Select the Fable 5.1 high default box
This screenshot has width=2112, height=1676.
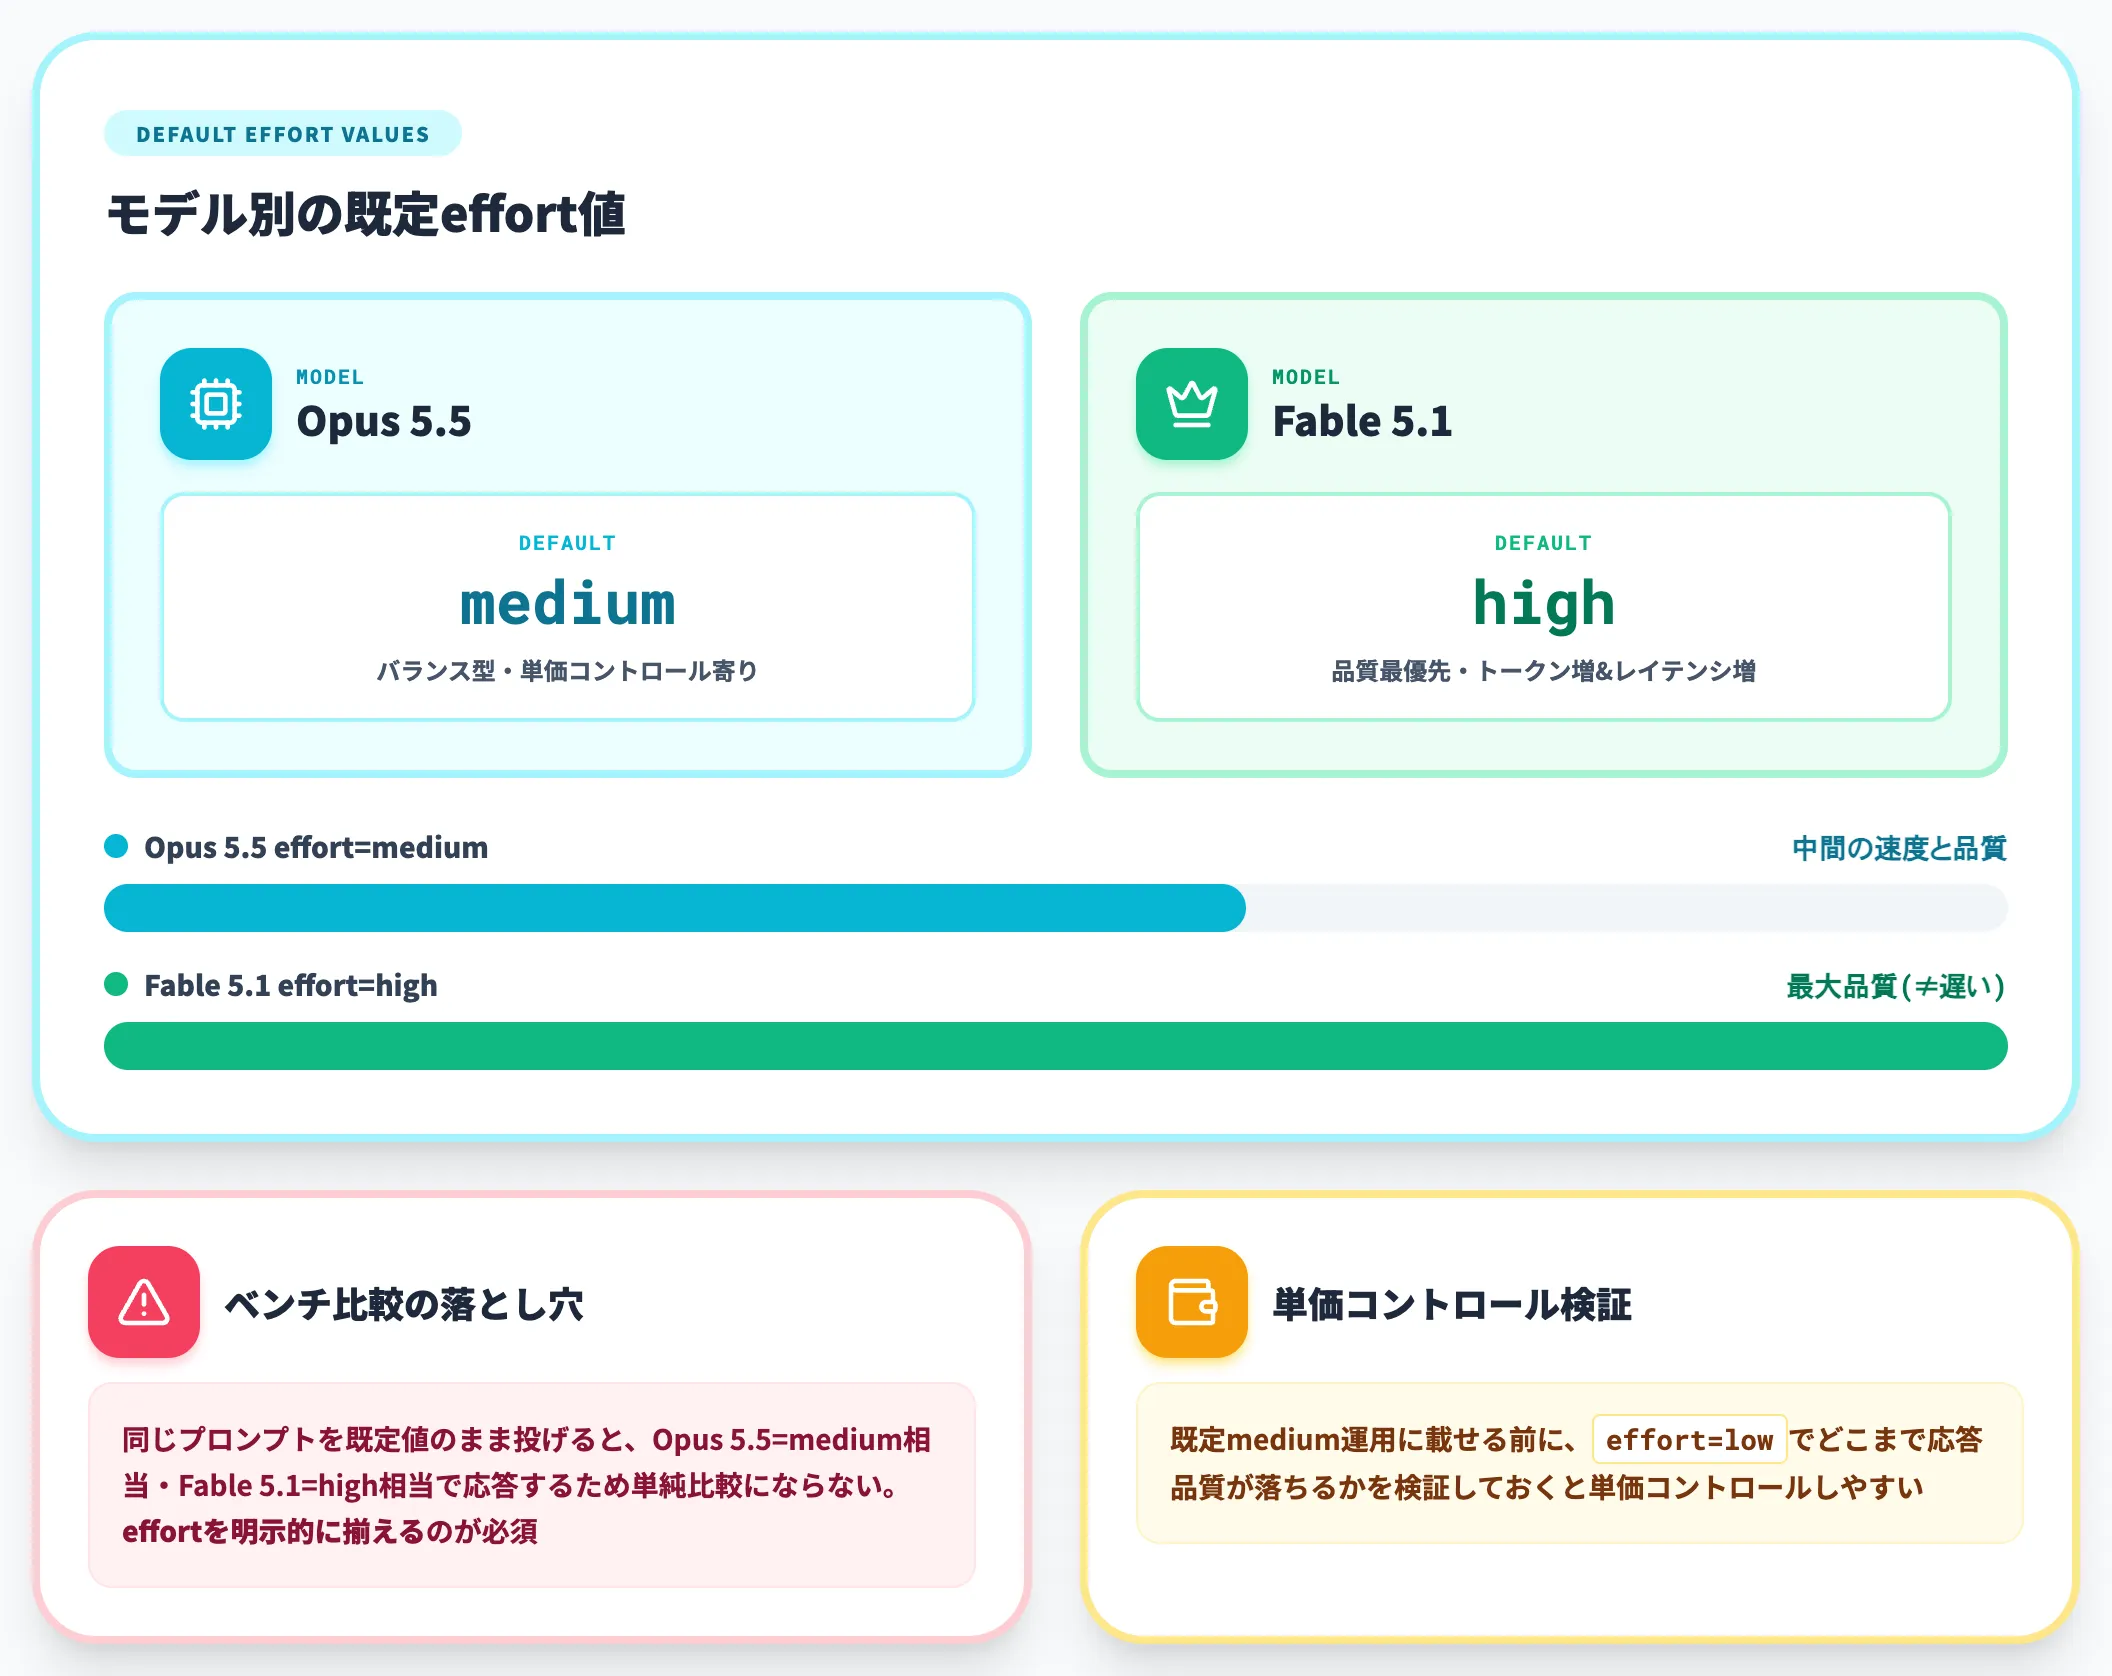(x=1543, y=607)
